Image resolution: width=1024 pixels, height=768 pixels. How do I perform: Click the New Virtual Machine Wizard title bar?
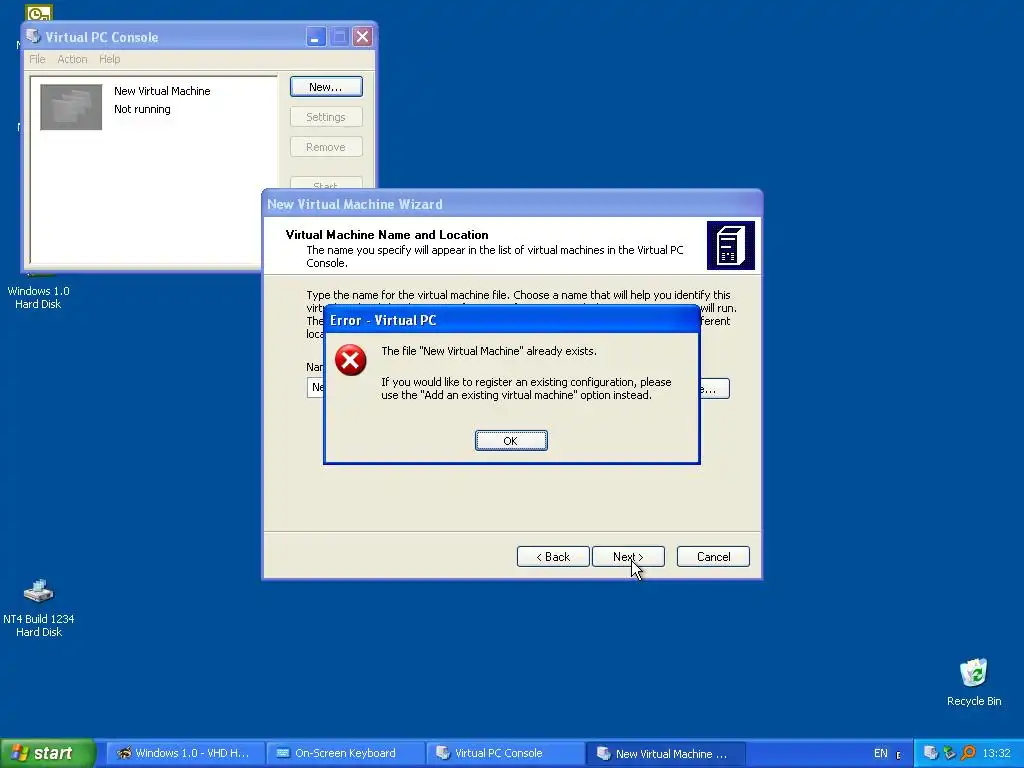(512, 204)
